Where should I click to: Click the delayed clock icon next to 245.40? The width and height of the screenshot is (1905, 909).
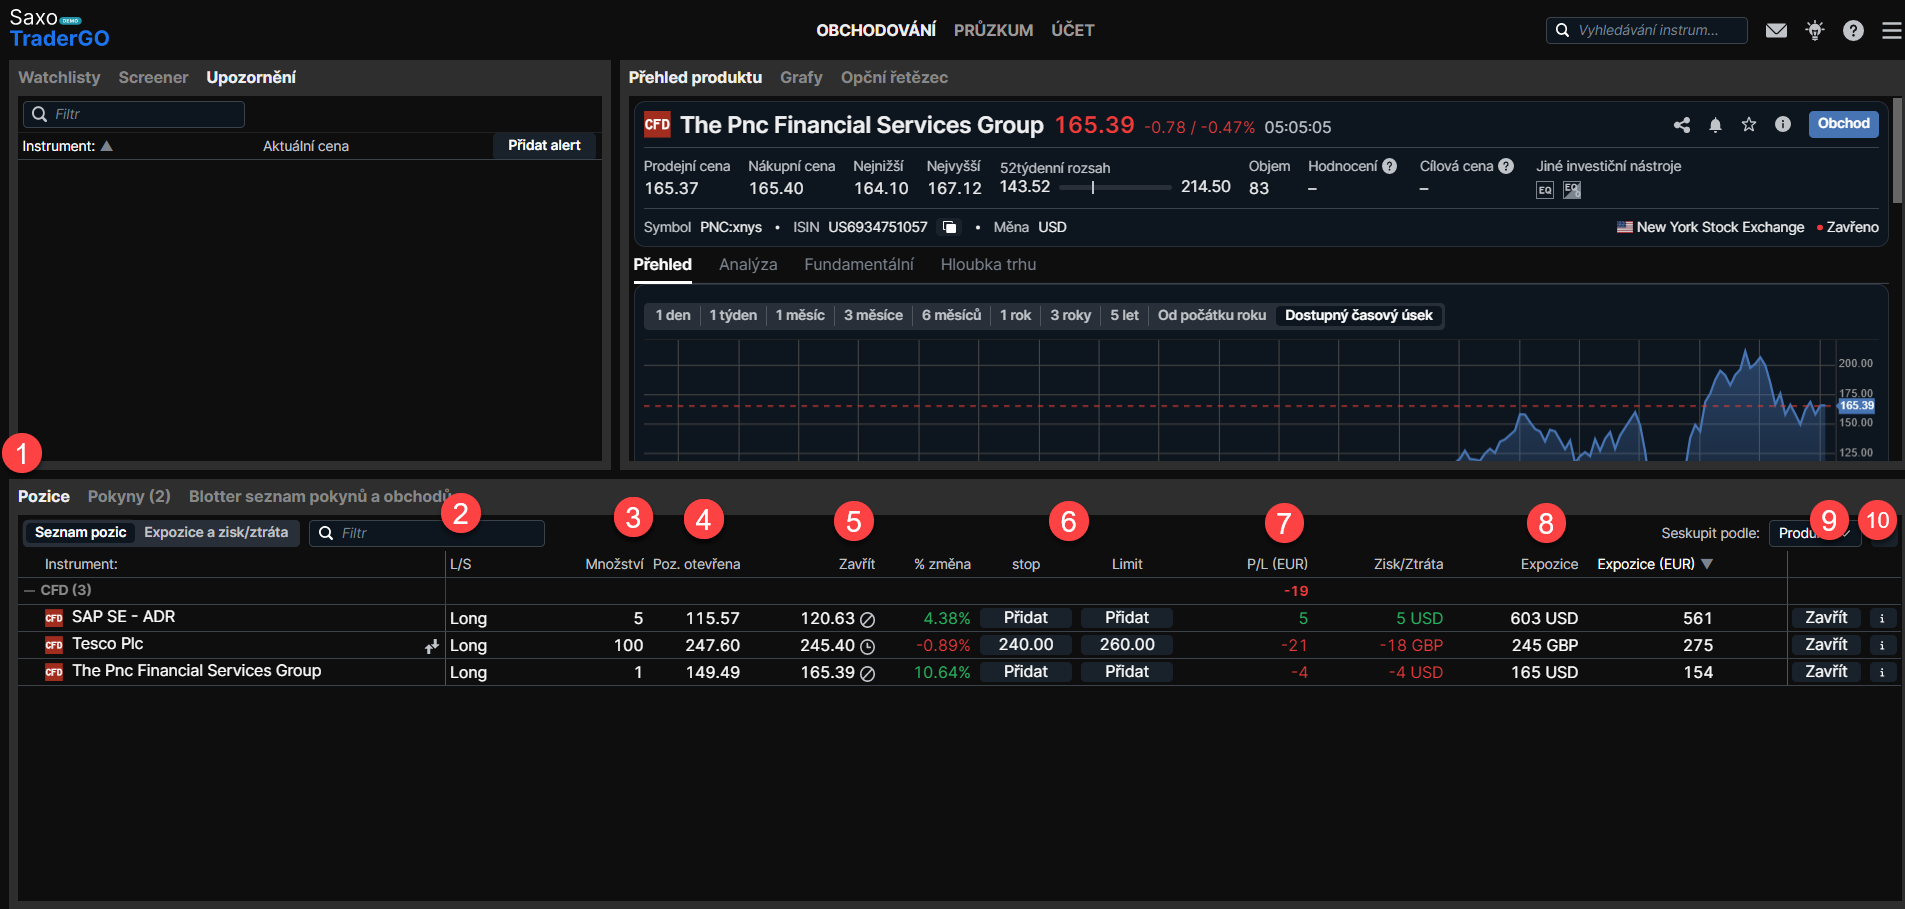coord(868,647)
